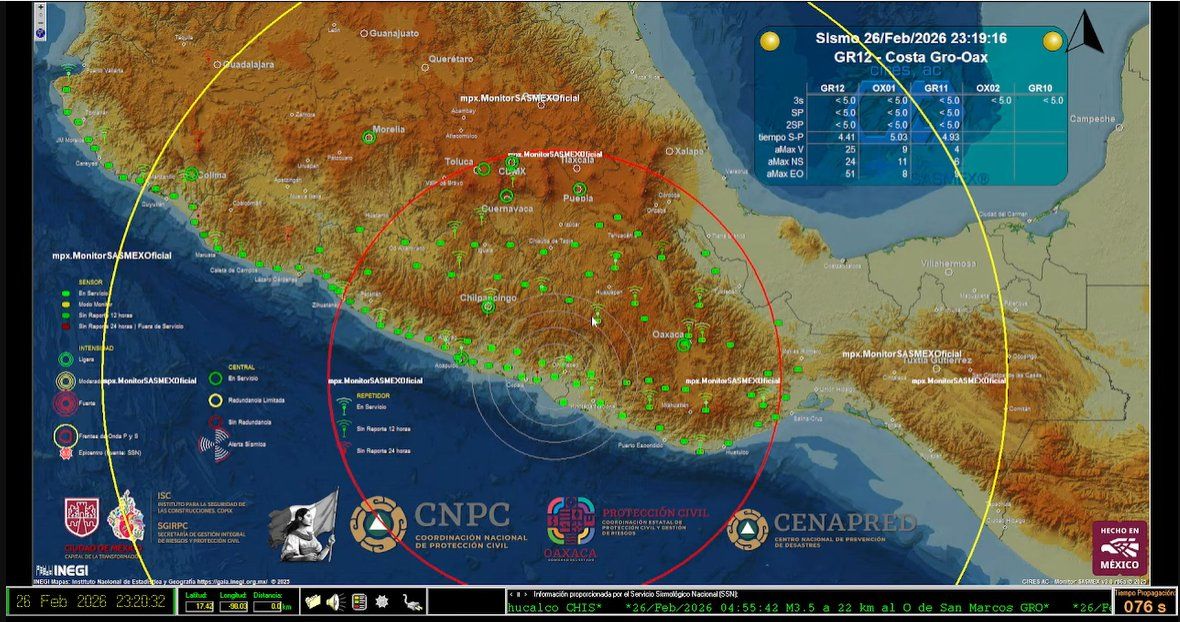
Task: Click the GR12 aMax EO value 51
Action: pos(850,174)
